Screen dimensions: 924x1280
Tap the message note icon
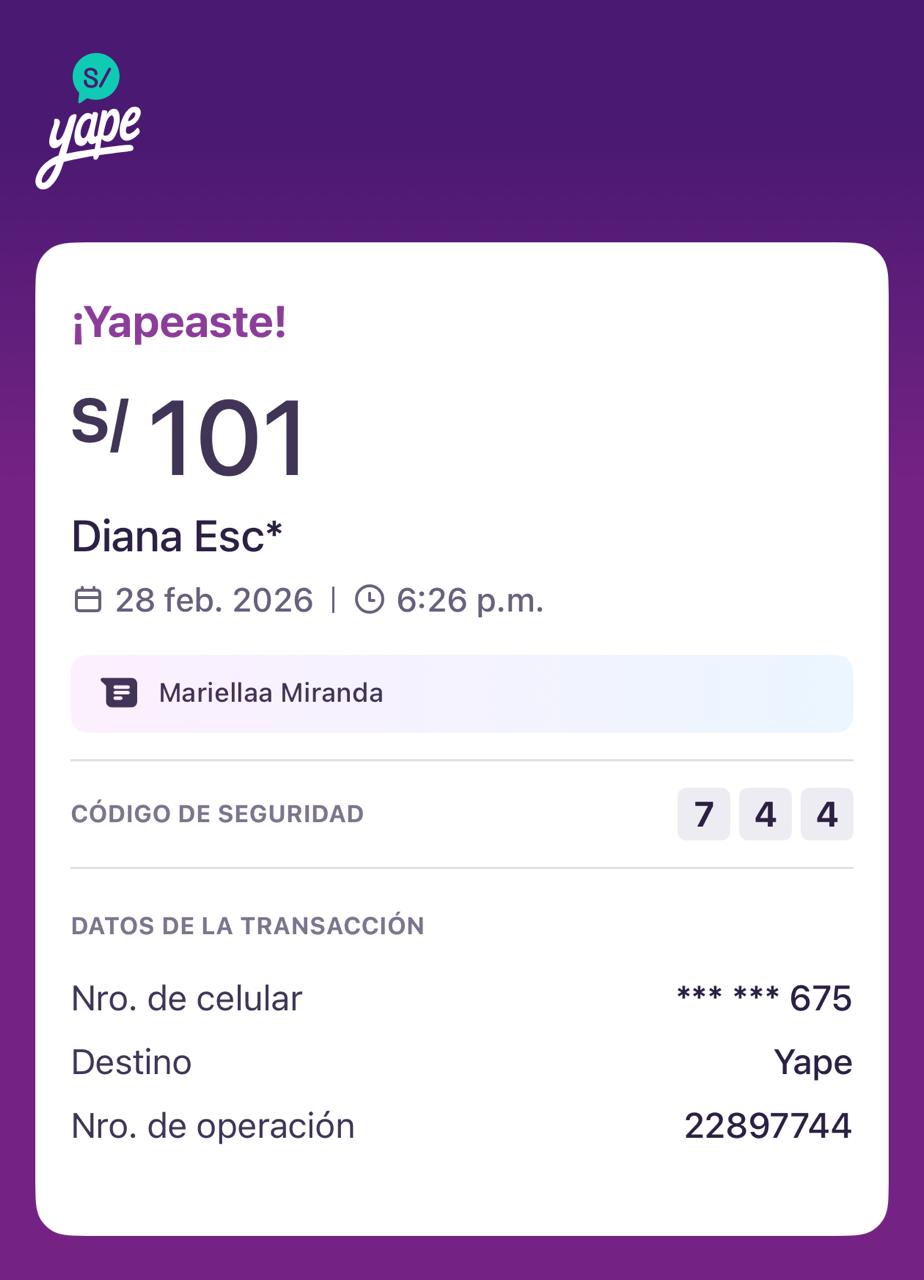pos(119,693)
